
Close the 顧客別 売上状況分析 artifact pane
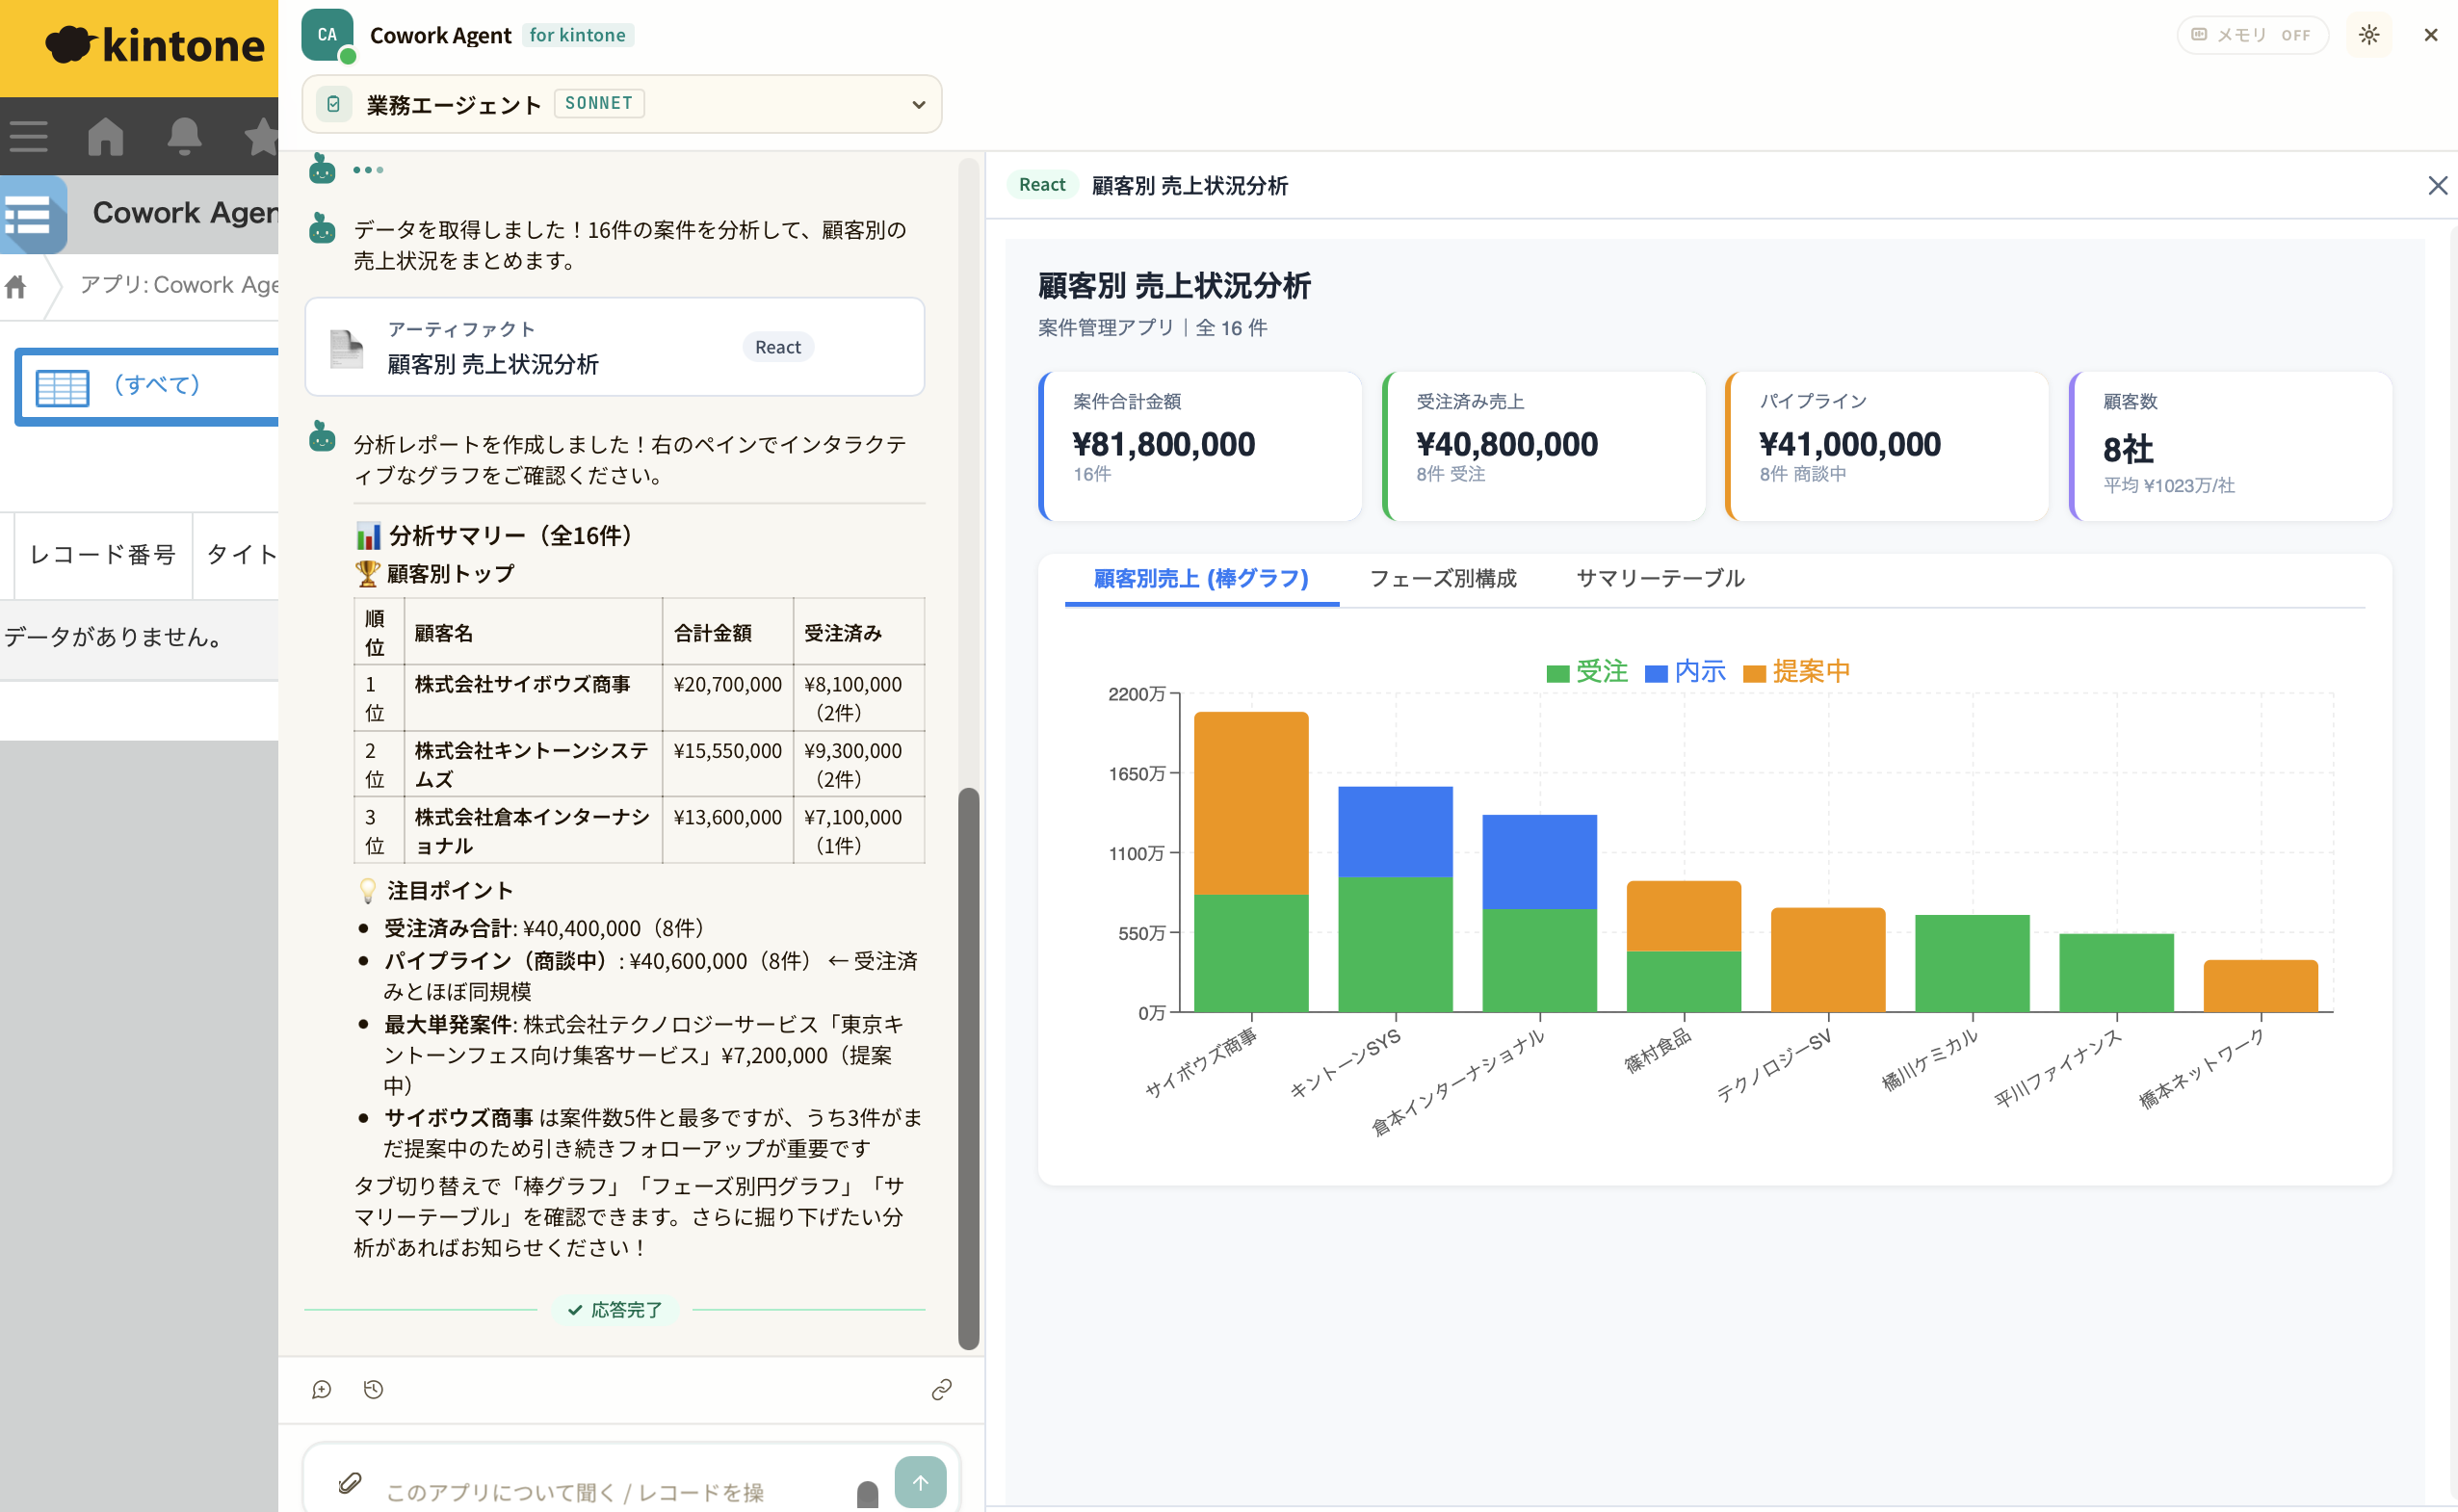[x=2437, y=185]
